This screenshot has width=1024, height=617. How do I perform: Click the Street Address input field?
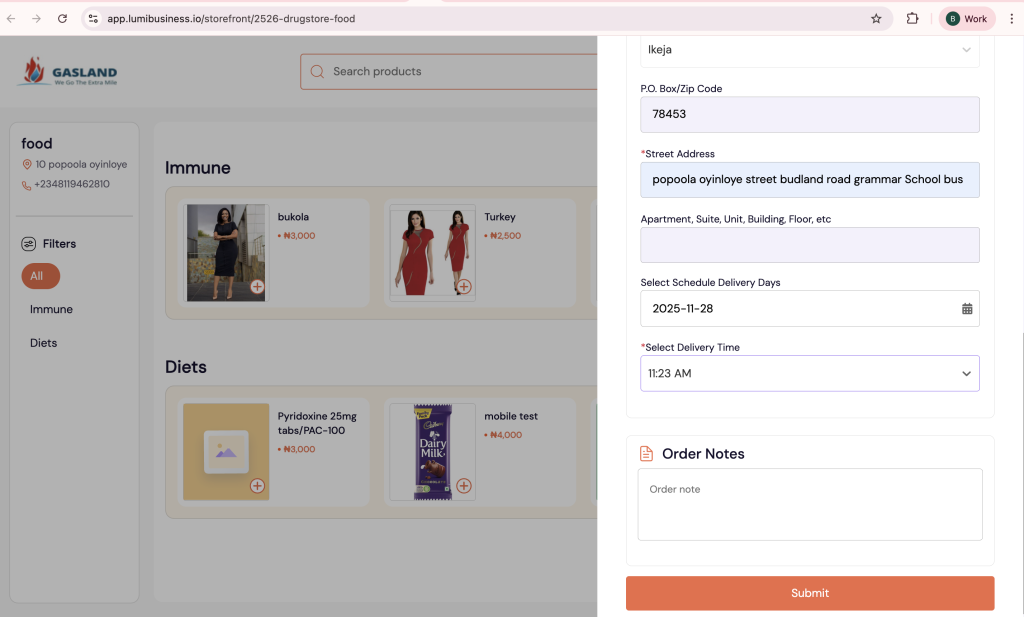point(809,180)
